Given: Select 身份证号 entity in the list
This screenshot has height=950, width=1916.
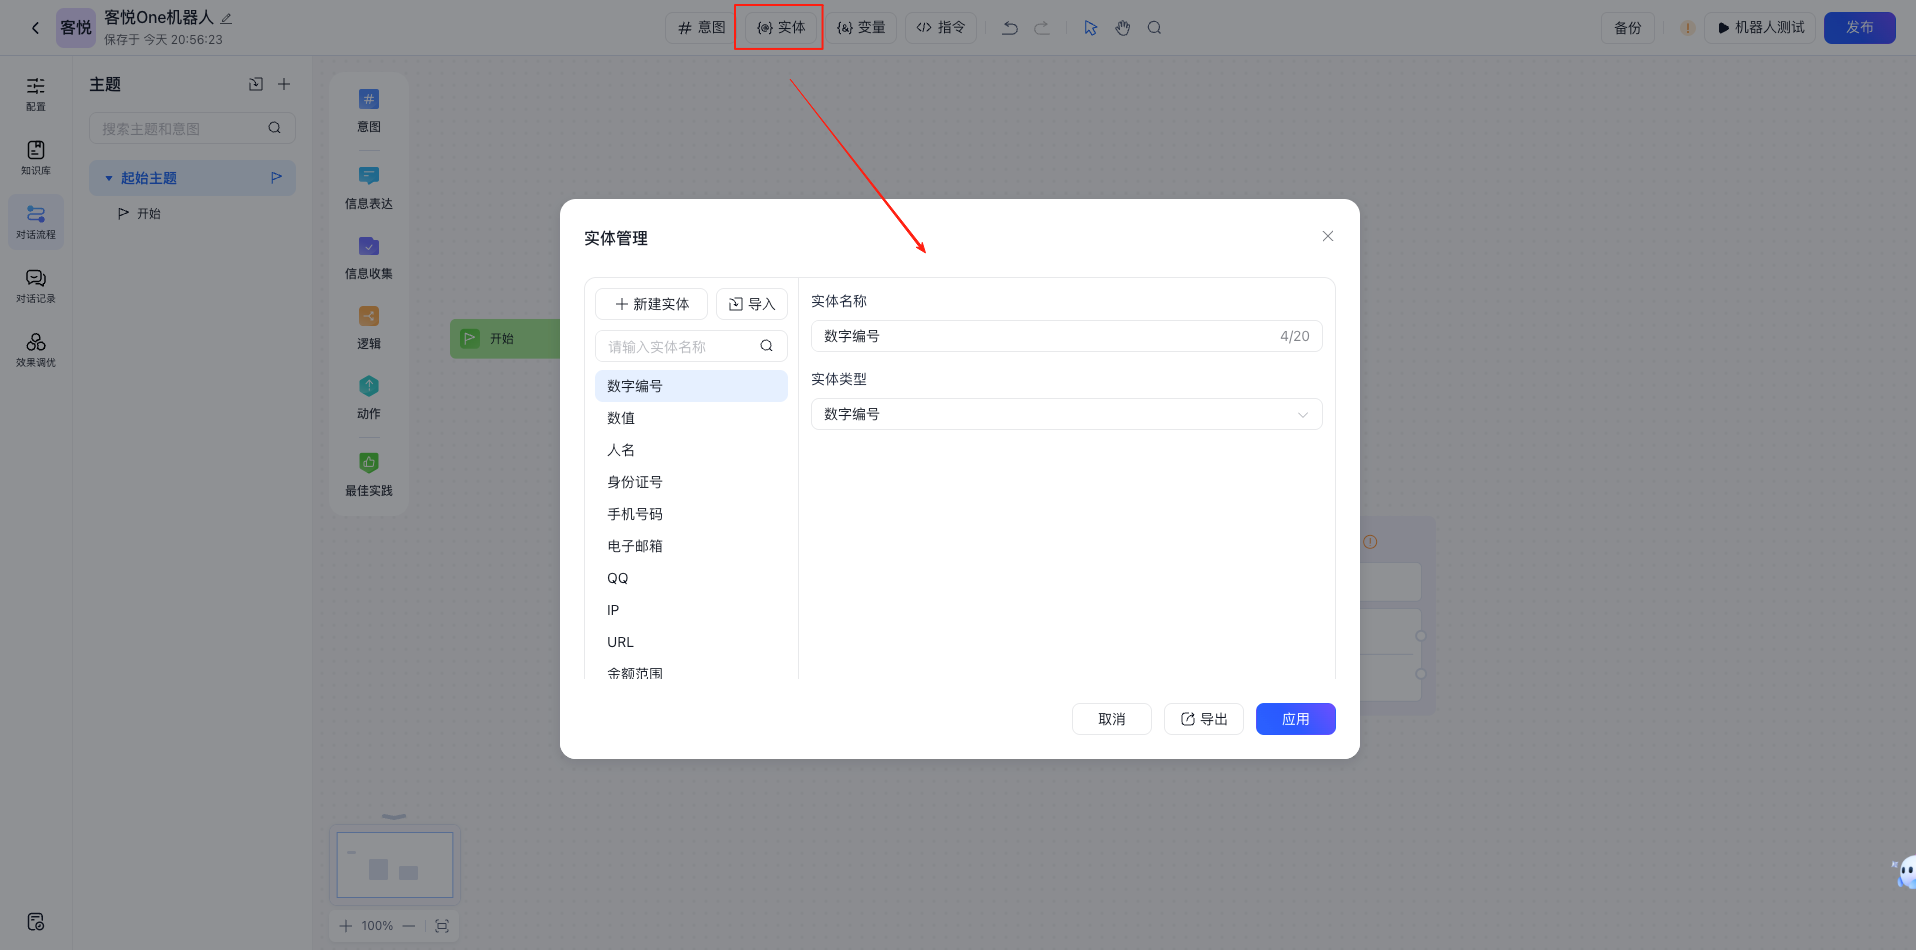Looking at the screenshot, I should (x=635, y=482).
